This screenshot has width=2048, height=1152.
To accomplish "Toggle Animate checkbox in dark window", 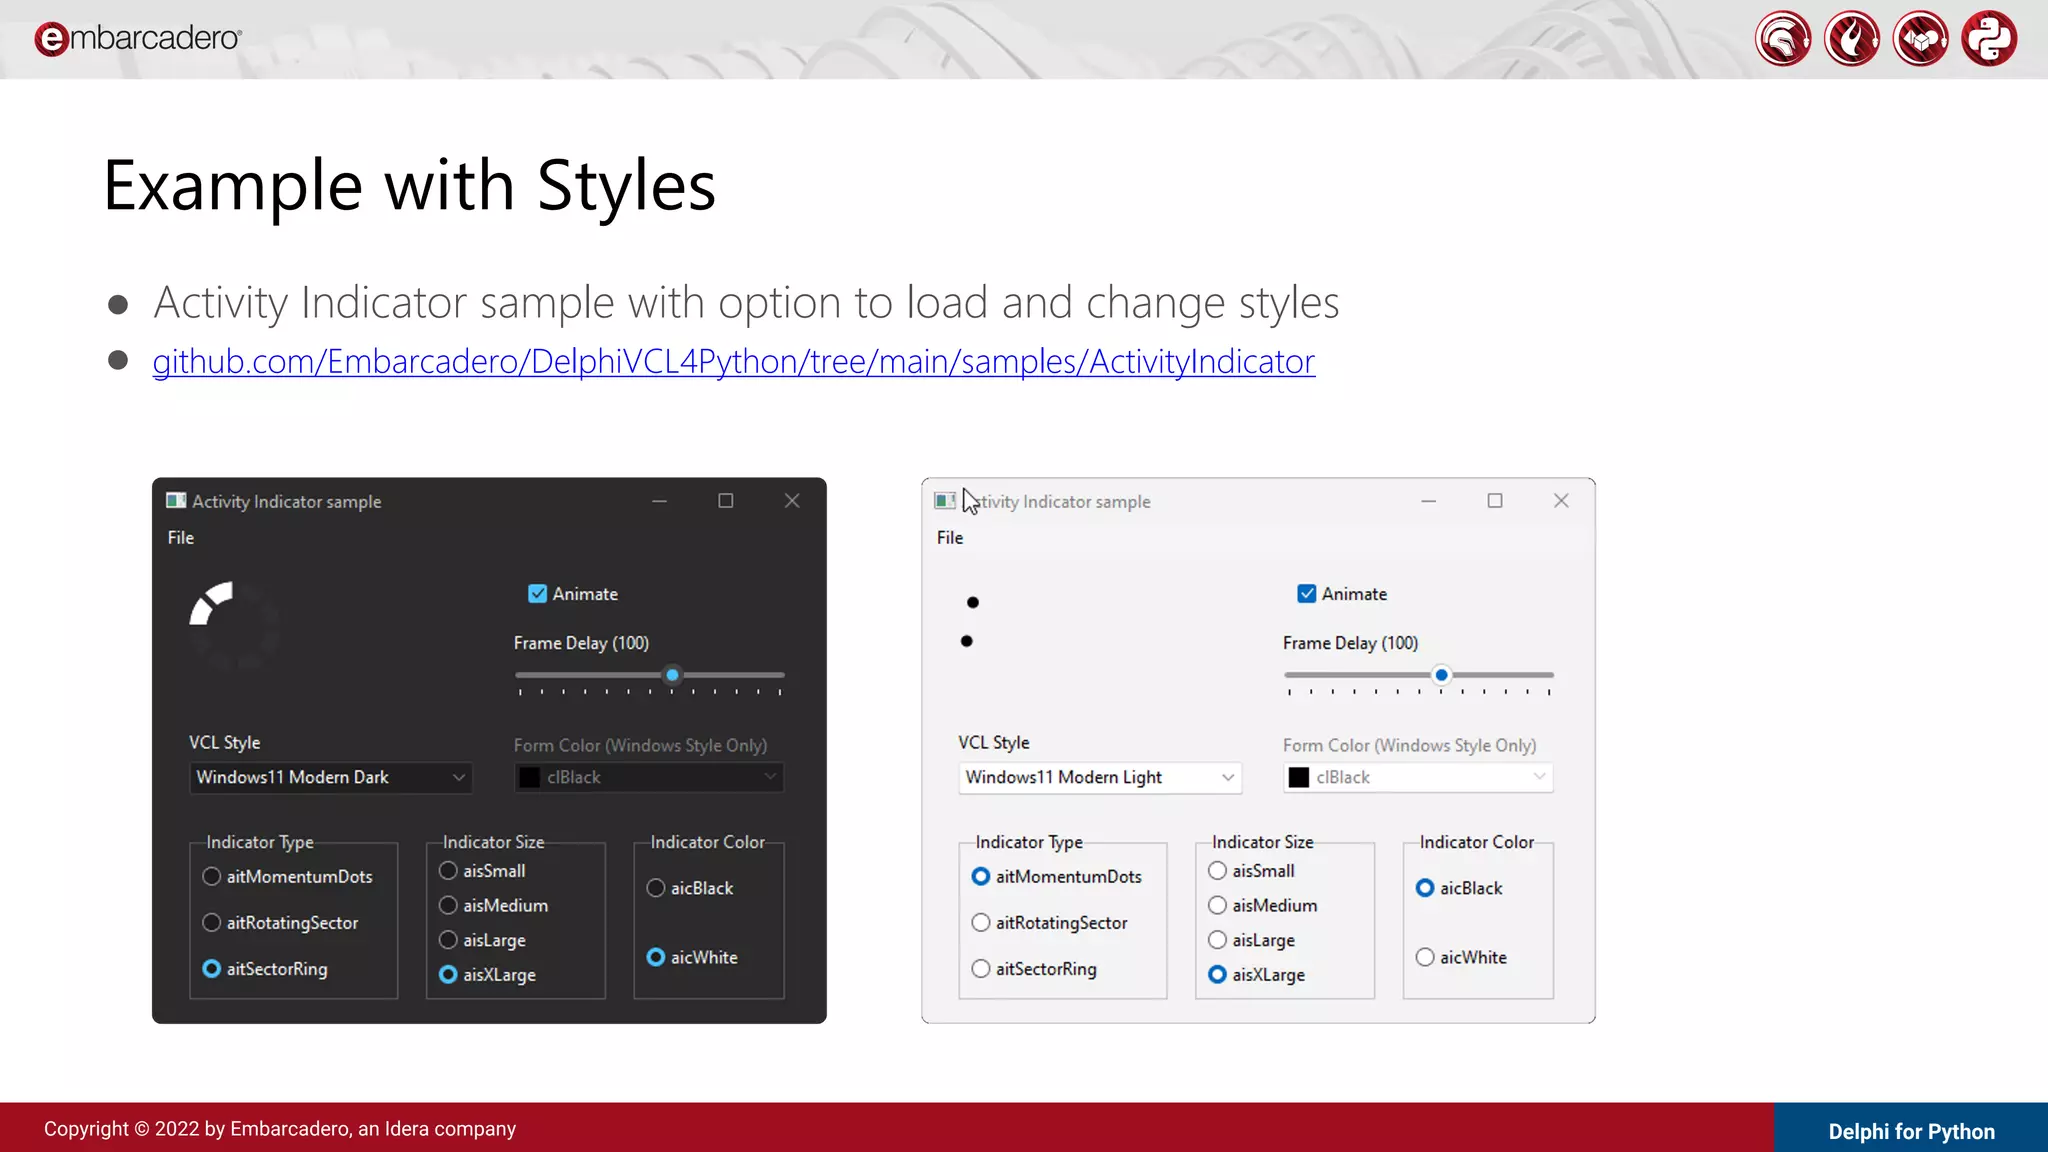I will click(573, 594).
